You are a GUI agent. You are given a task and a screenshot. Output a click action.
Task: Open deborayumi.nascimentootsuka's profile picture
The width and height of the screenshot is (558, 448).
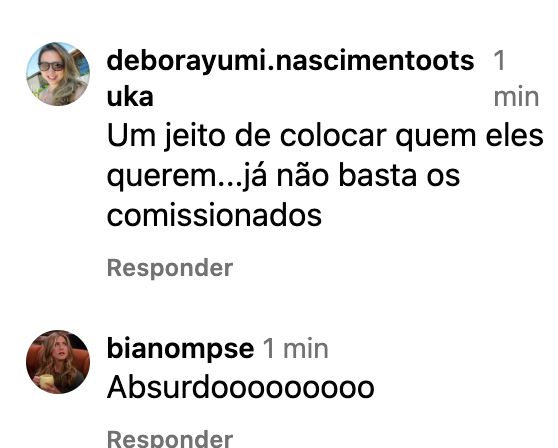58,74
